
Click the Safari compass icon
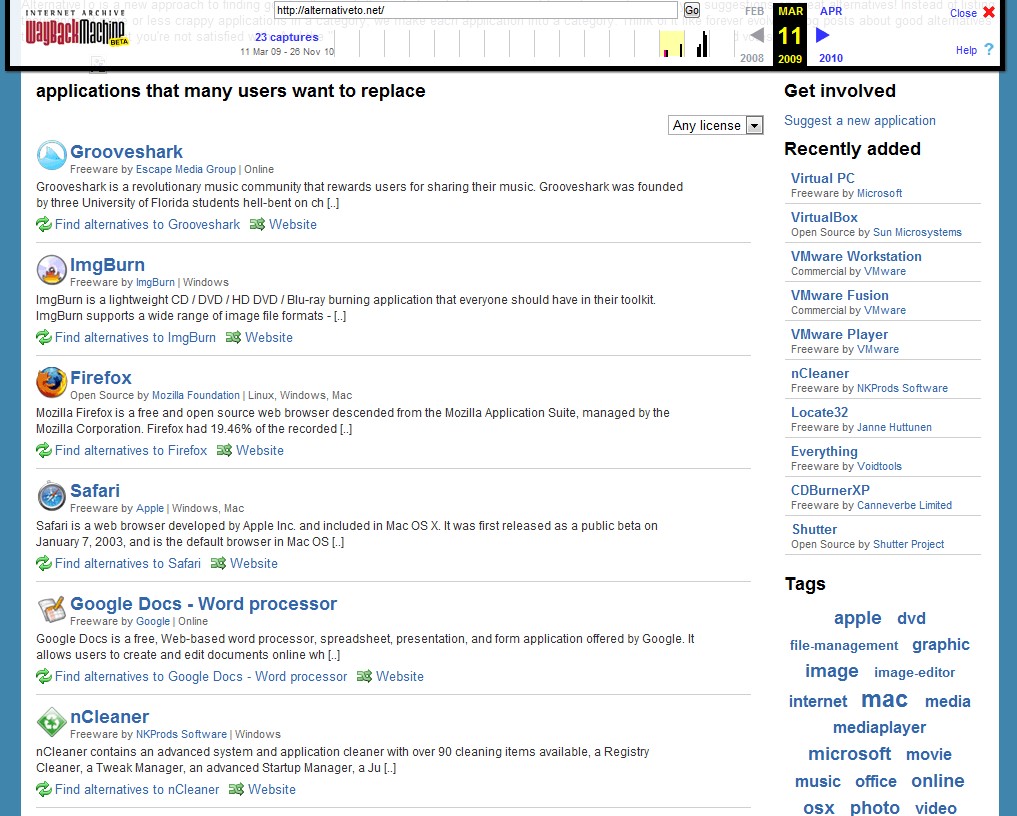click(x=51, y=496)
